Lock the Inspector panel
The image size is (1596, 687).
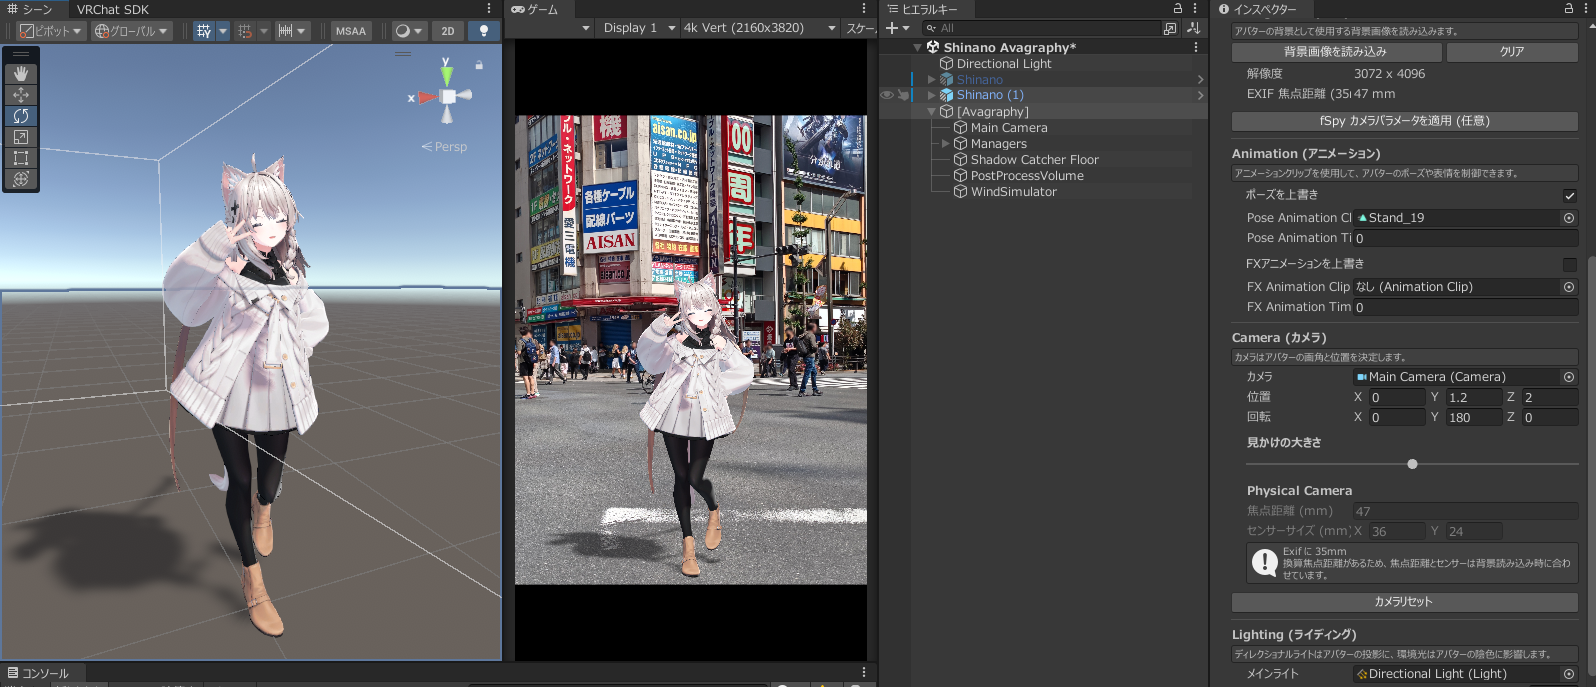(1569, 8)
